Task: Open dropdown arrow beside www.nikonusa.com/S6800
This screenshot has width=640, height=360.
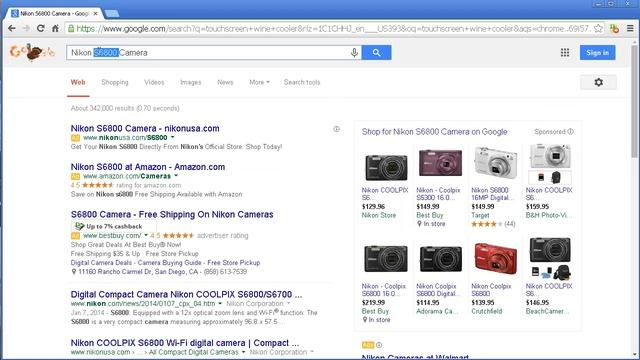Action: pyautogui.click(x=173, y=138)
